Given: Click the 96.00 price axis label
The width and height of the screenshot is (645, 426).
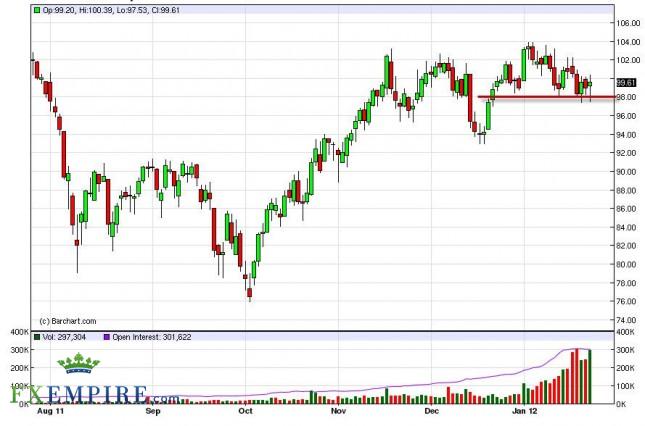Looking at the screenshot, I should 628,116.
